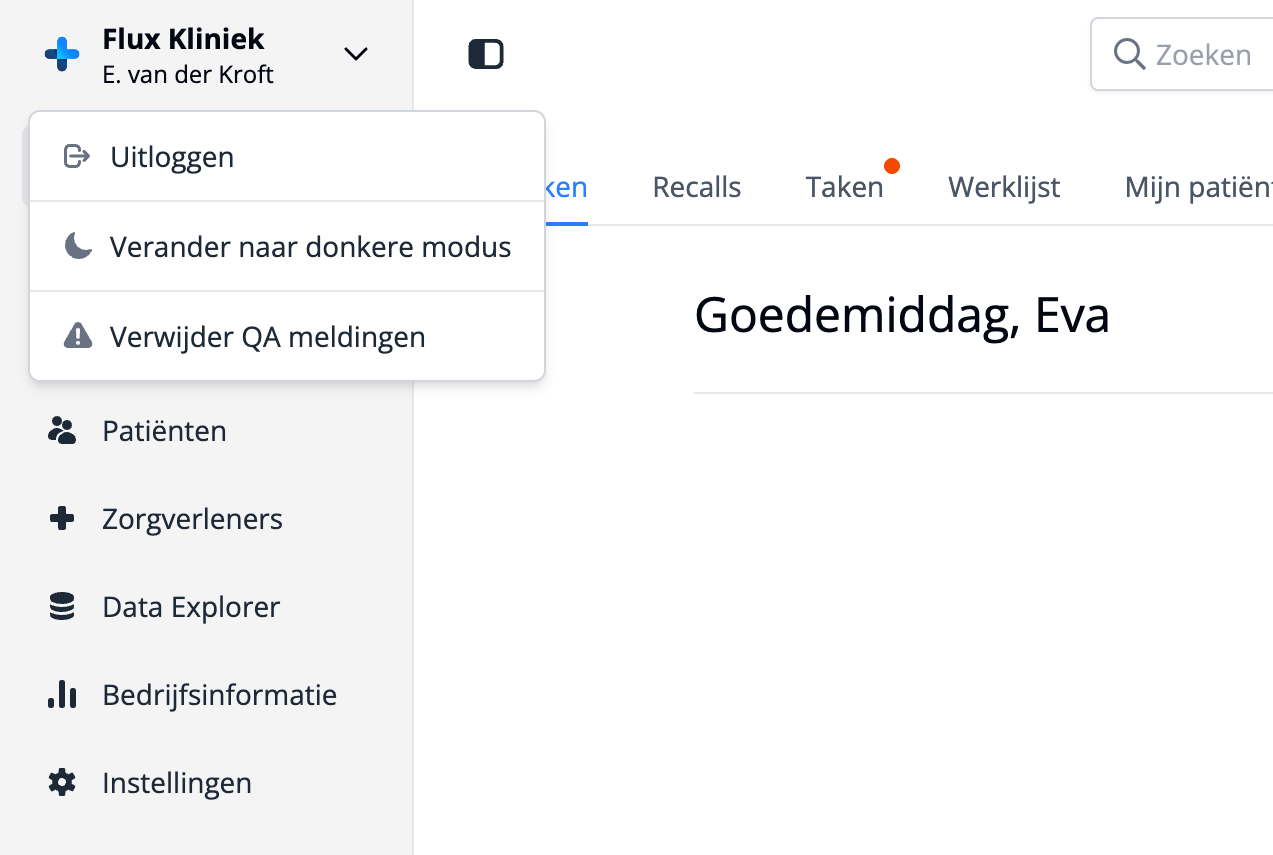Open the Taken tab

pos(844,186)
